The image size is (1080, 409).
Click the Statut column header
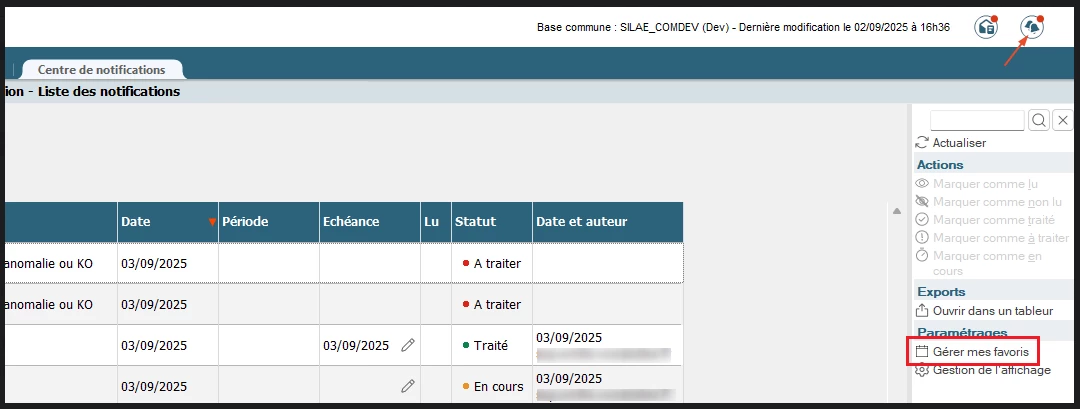point(492,222)
